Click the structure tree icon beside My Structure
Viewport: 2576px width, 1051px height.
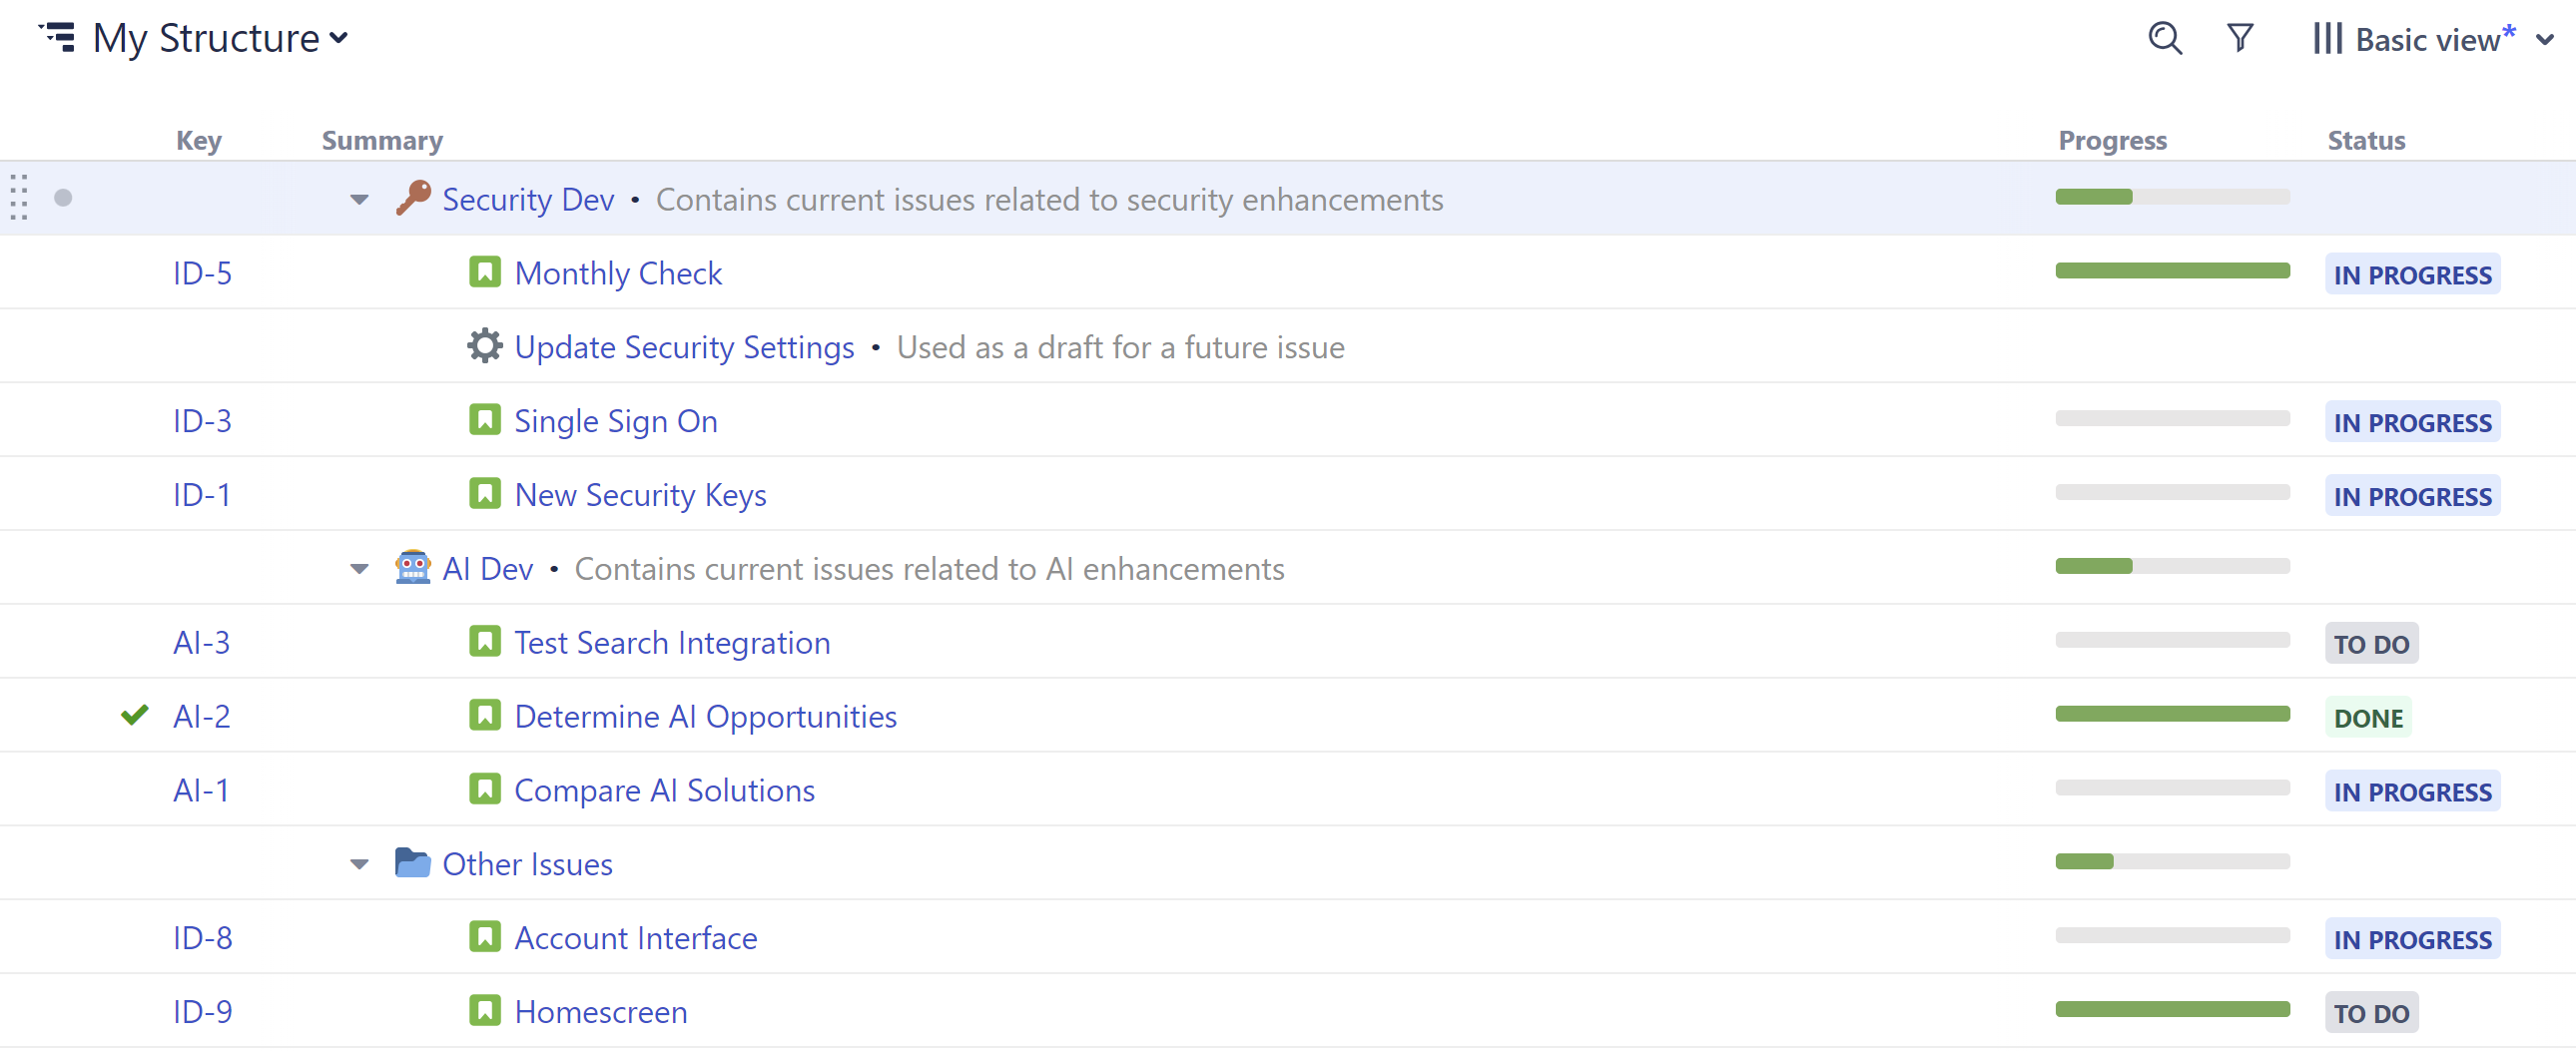(58, 37)
